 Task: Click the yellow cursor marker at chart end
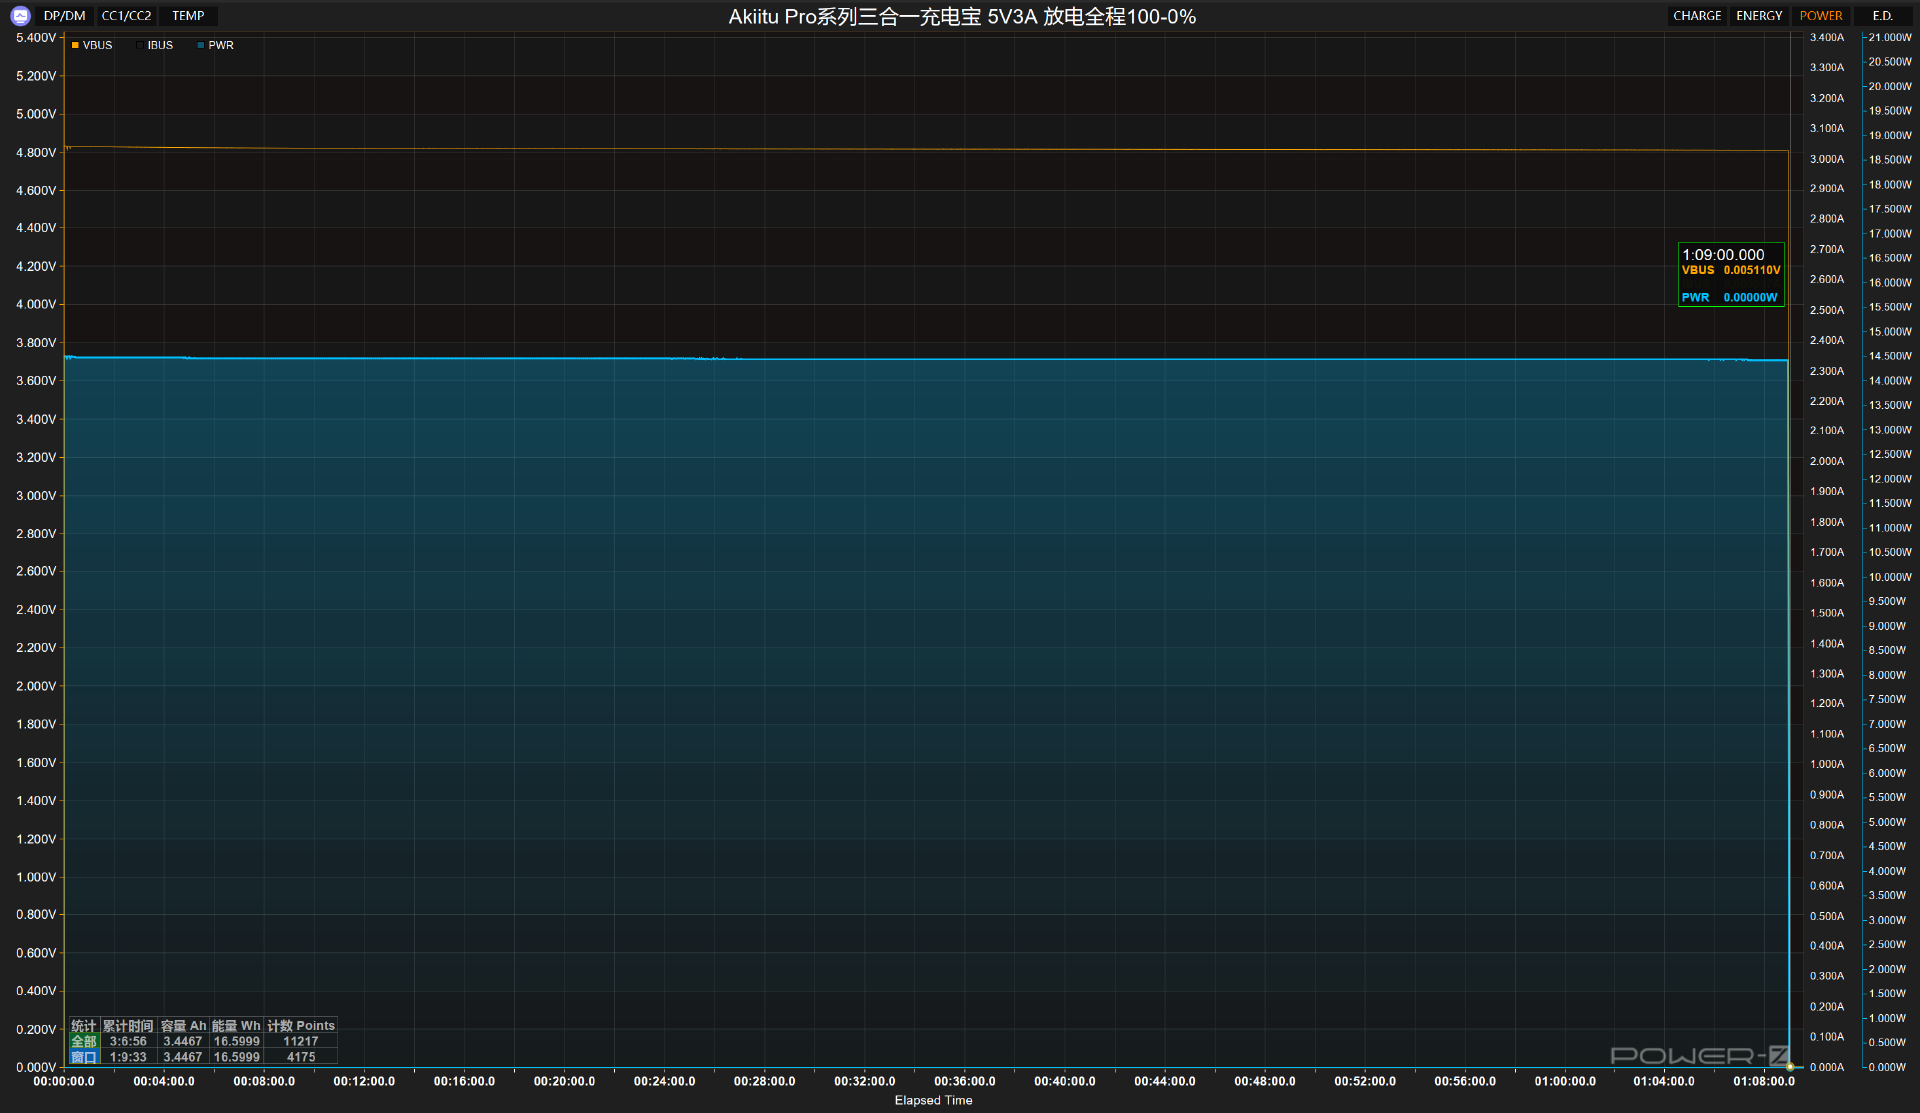pyautogui.click(x=1789, y=1067)
